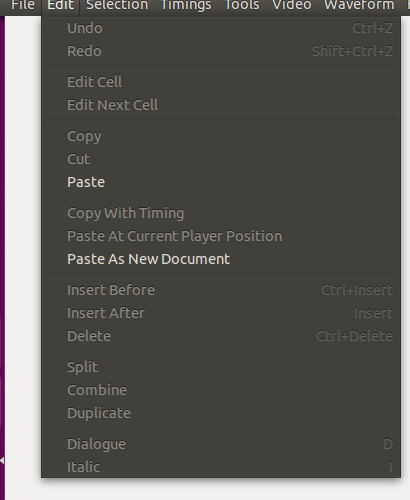Open the Tools menu
410x500 pixels.
pyautogui.click(x=242, y=5)
